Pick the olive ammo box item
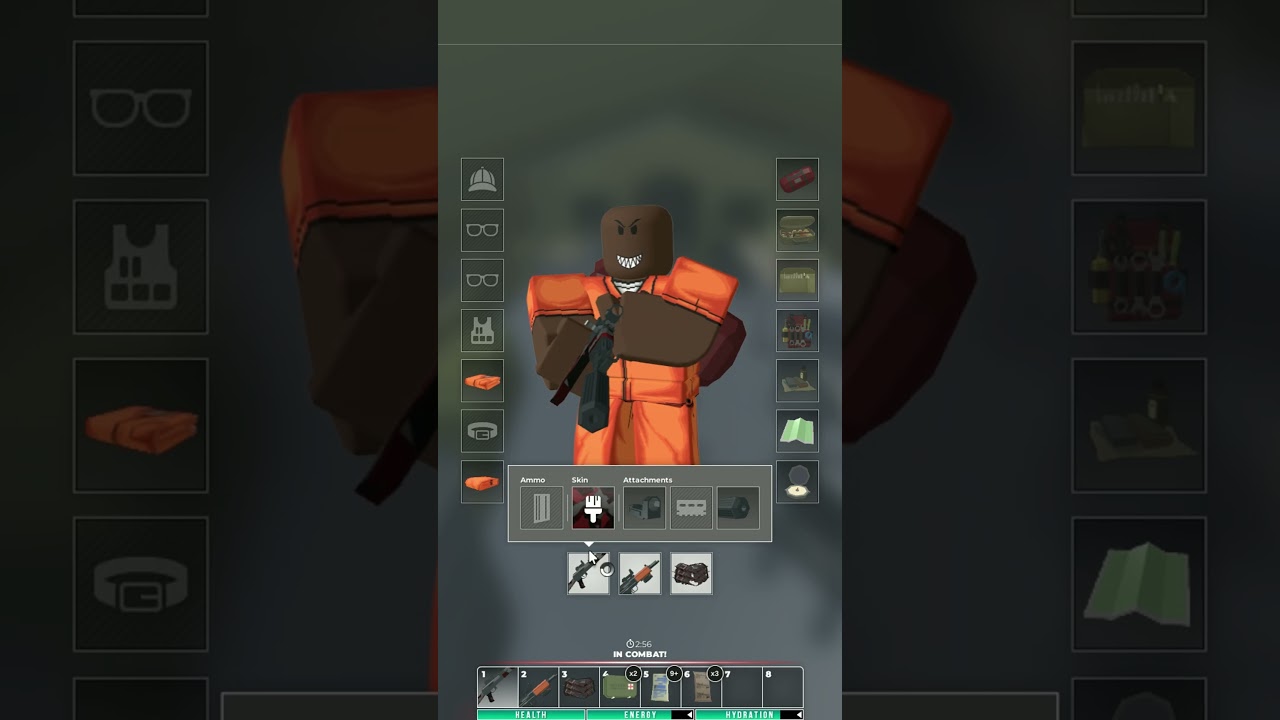1280x720 pixels. [798, 280]
